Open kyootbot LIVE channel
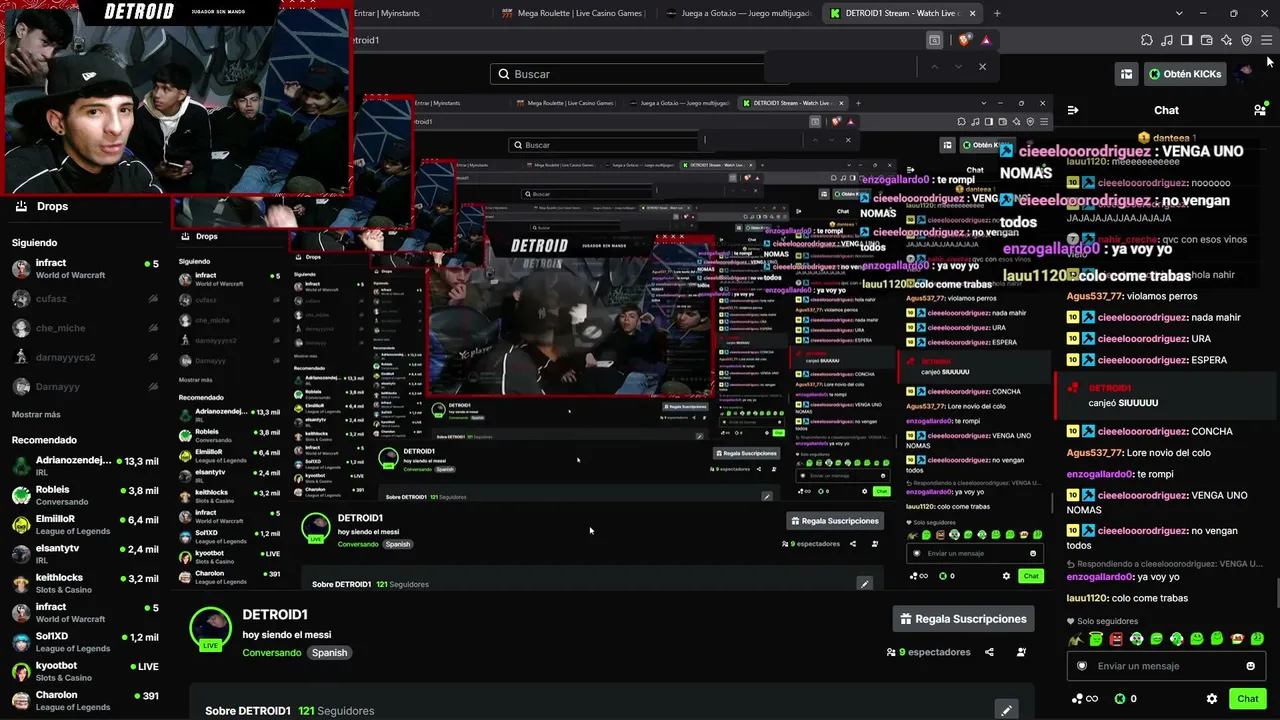This screenshot has height=720, width=1280. point(85,671)
